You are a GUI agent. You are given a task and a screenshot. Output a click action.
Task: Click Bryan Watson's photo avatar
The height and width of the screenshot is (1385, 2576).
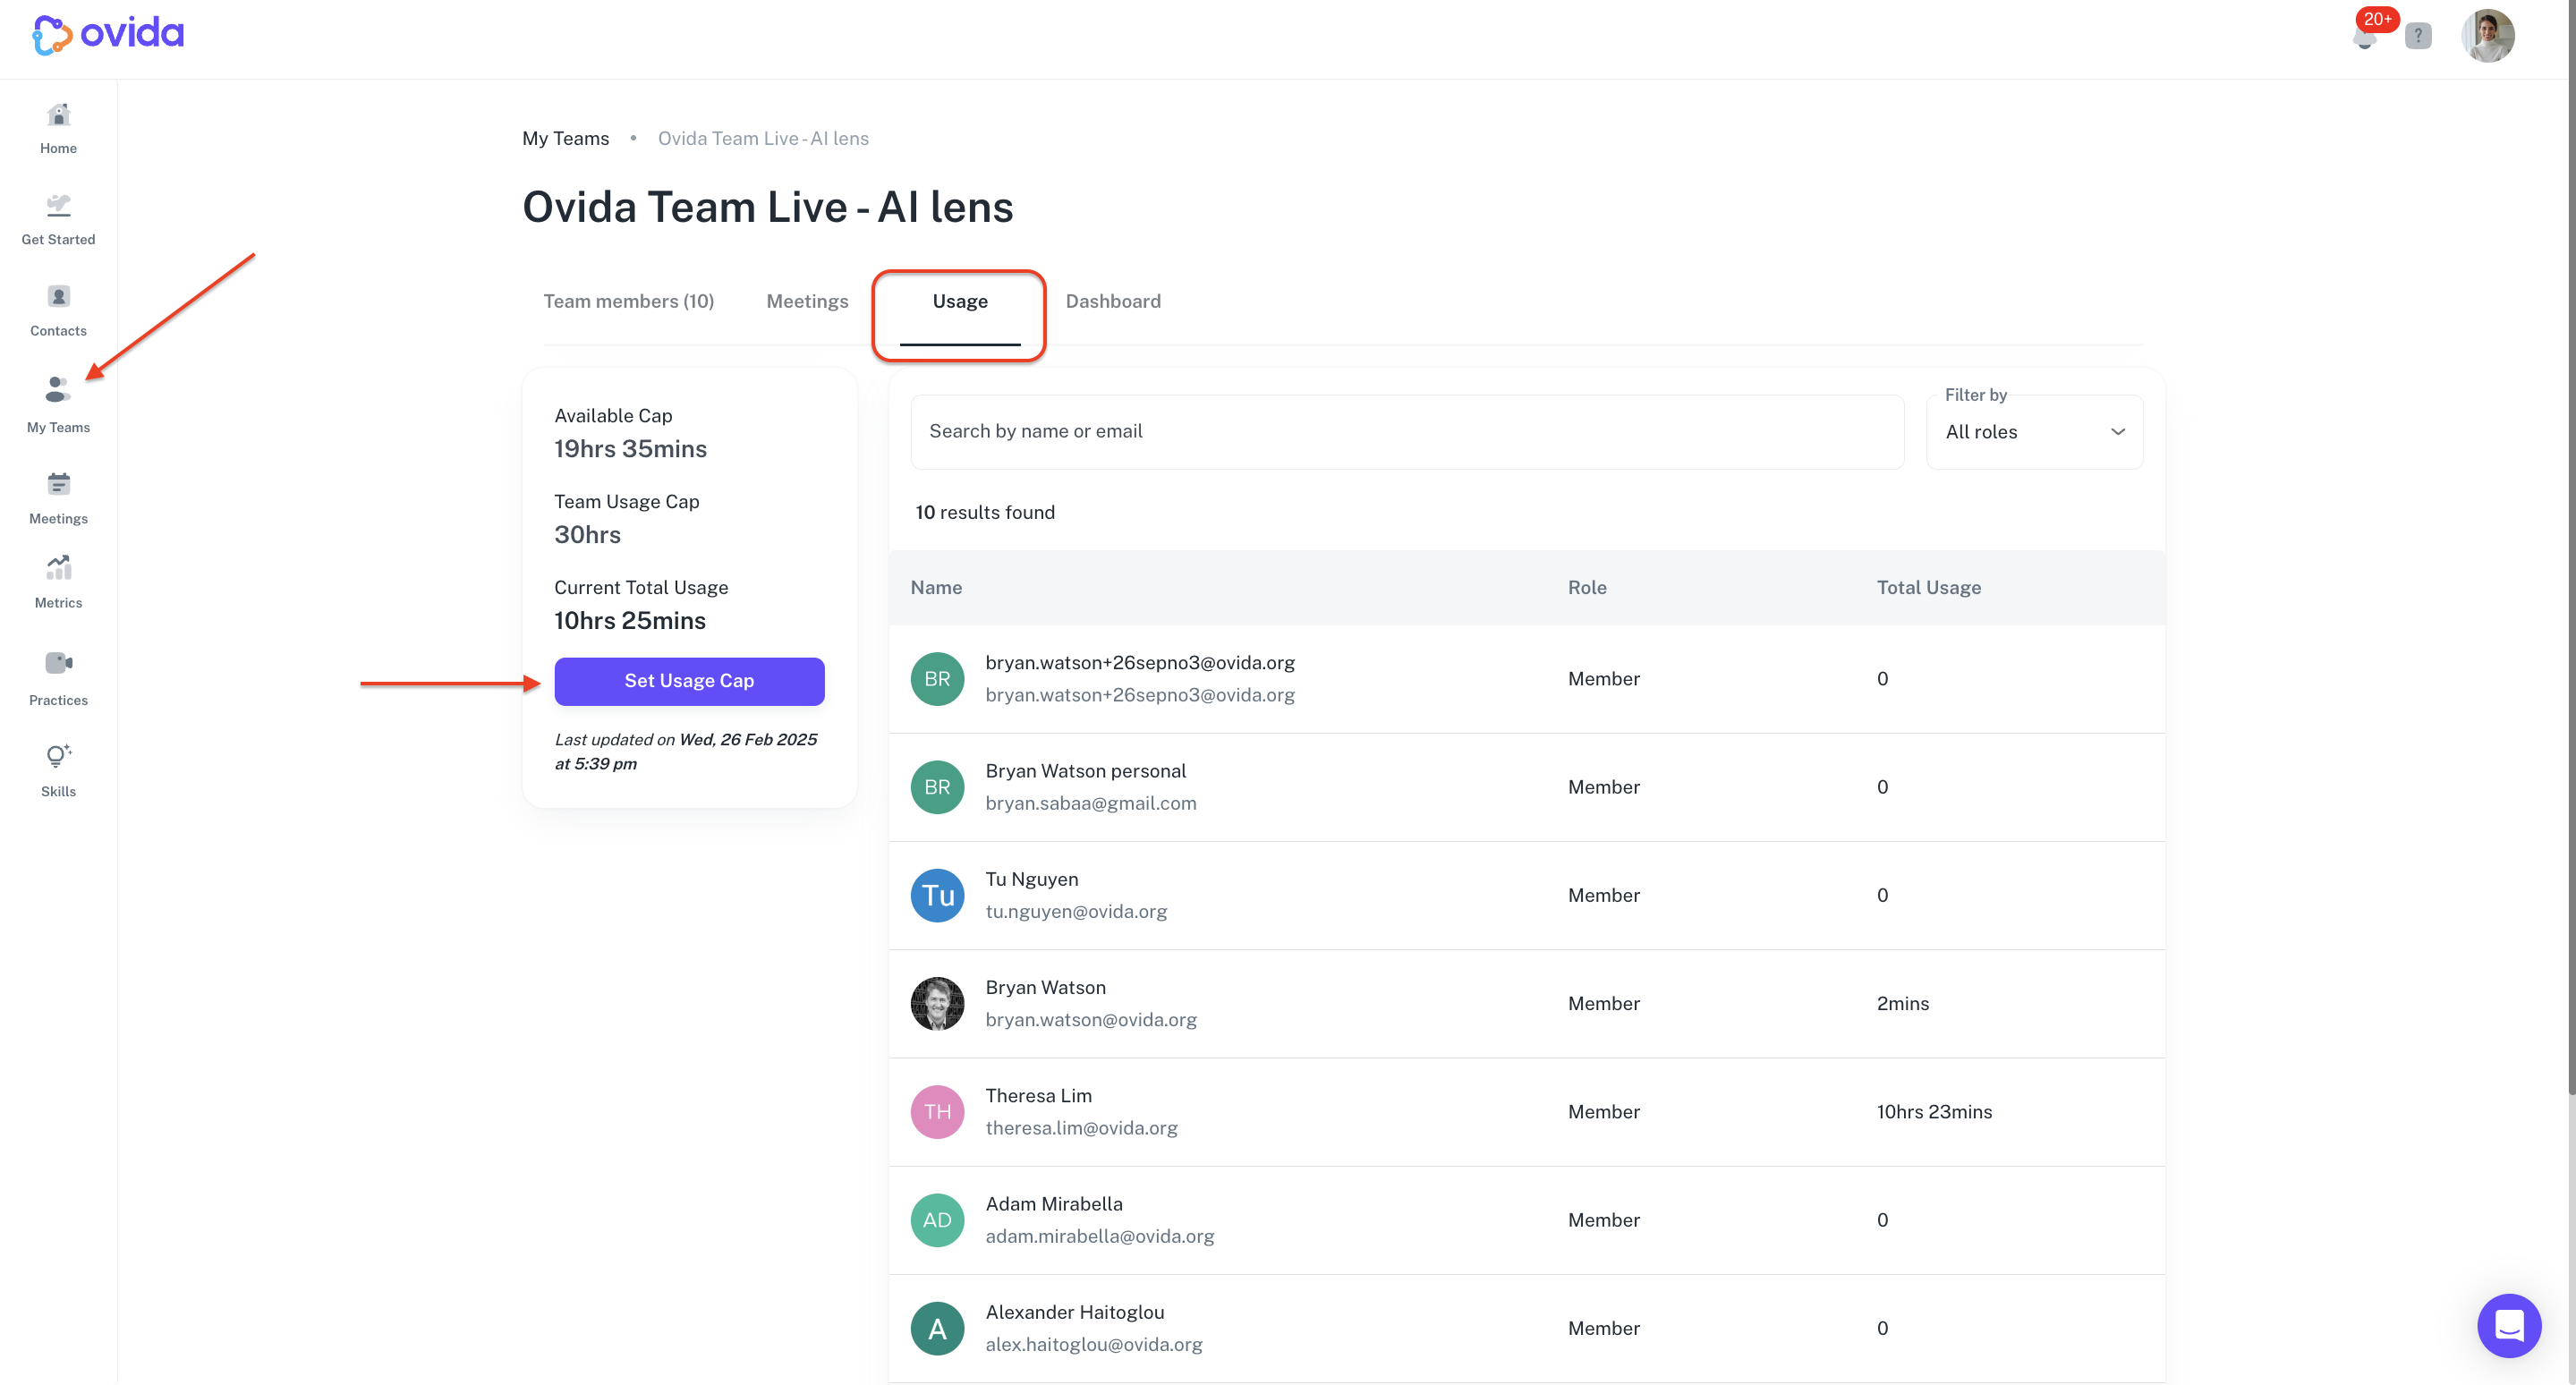pyautogui.click(x=937, y=1003)
